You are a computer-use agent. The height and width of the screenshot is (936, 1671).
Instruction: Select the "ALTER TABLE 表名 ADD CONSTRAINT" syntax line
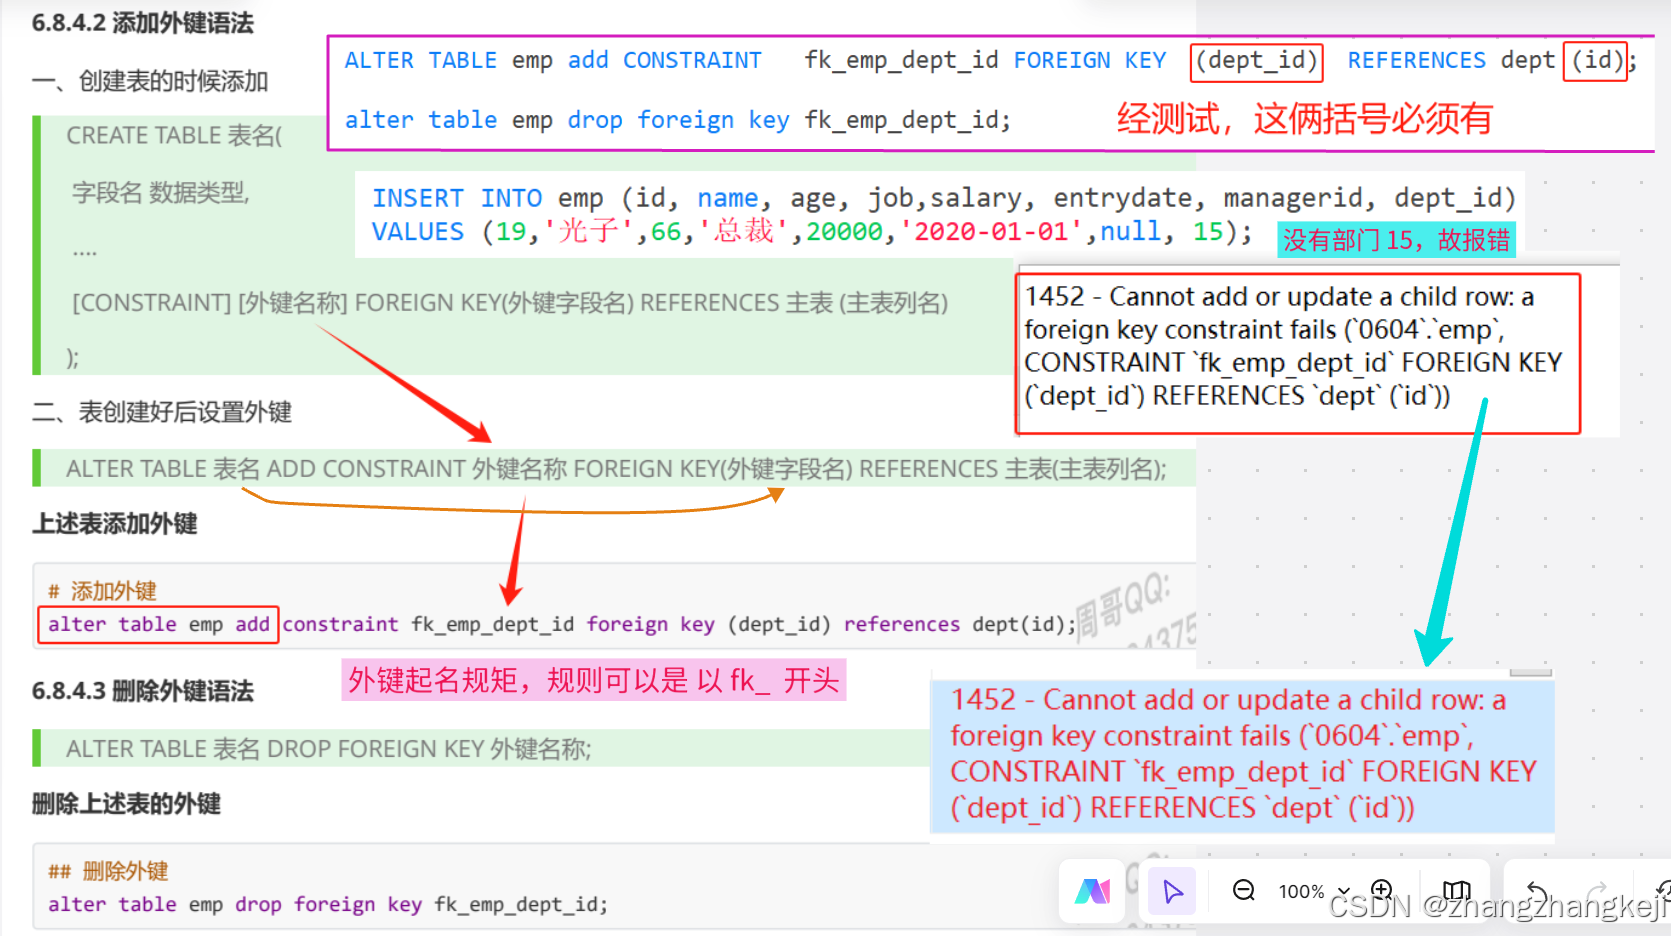pyautogui.click(x=616, y=468)
